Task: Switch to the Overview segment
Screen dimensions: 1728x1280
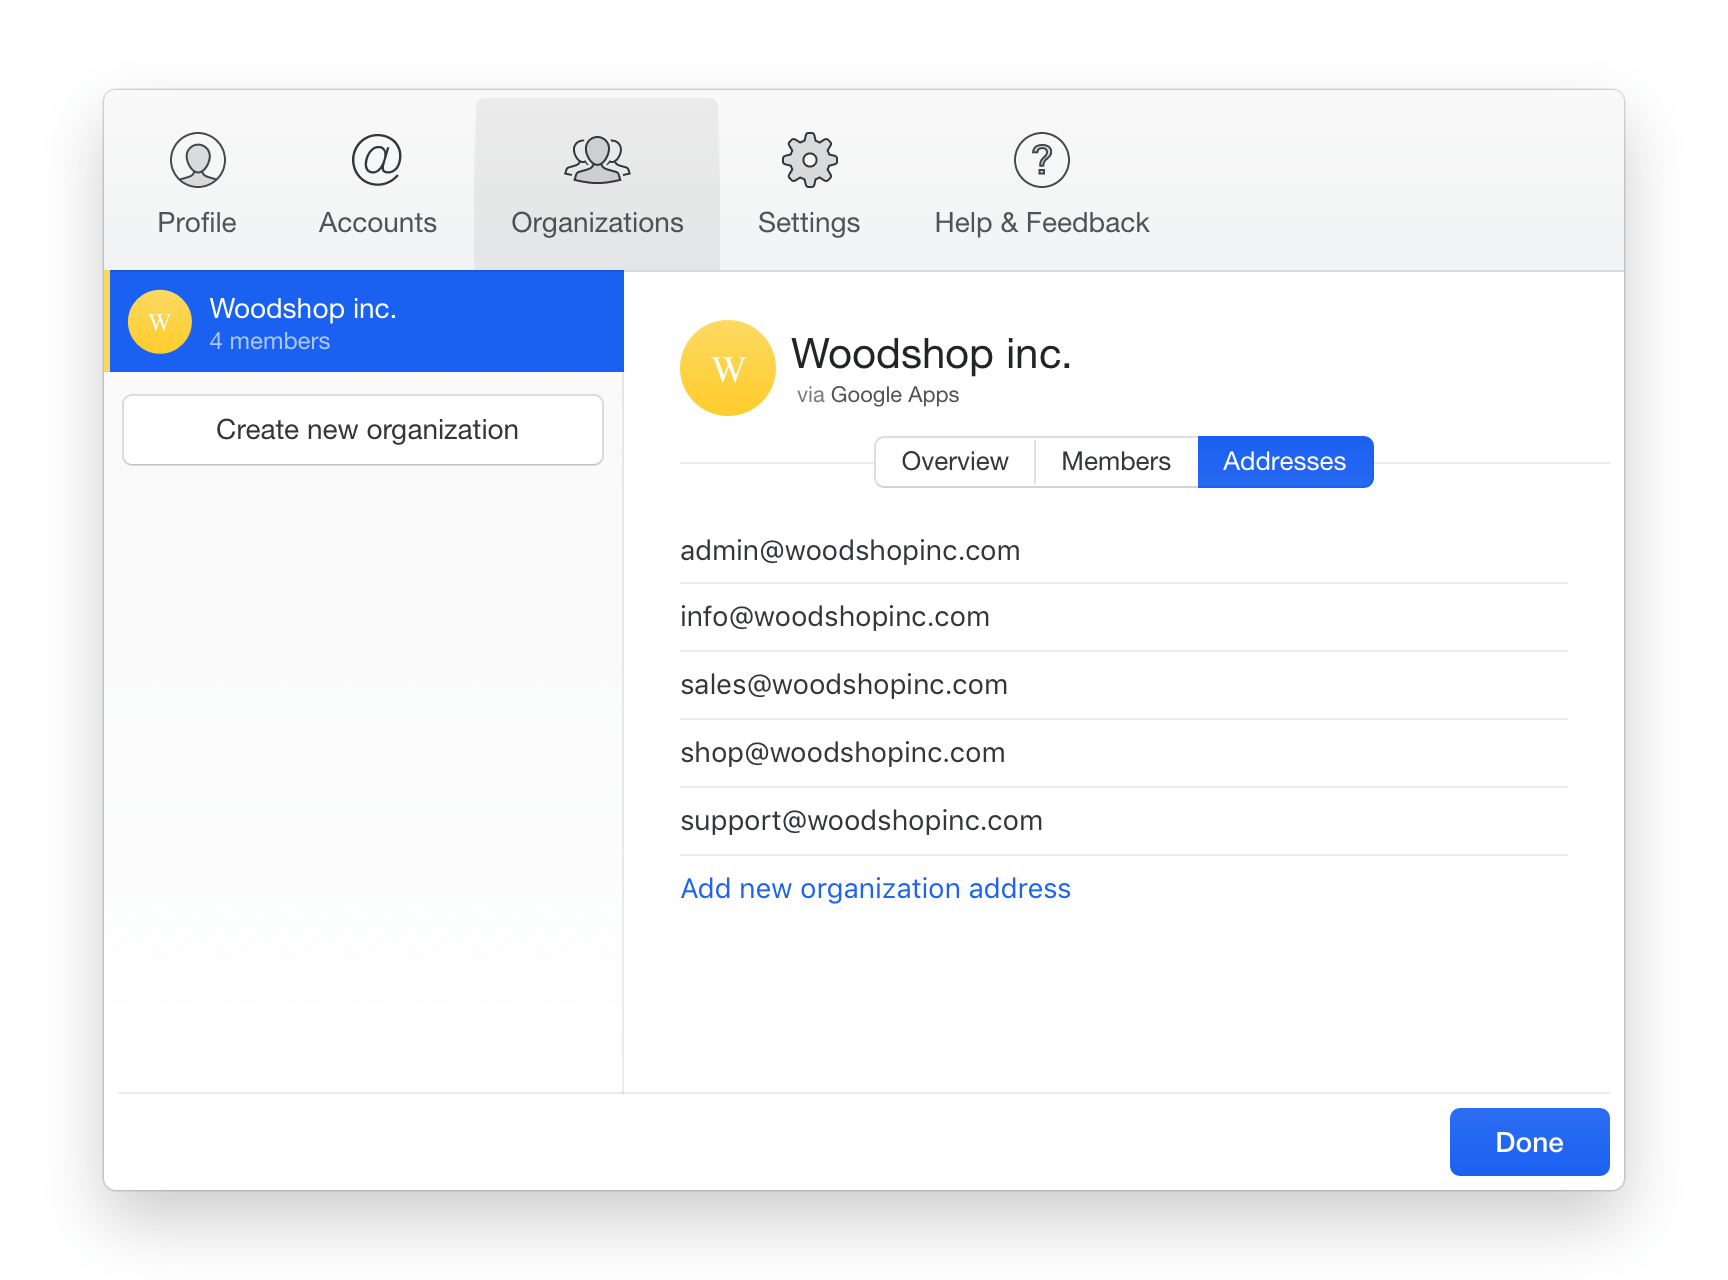Action: click(x=955, y=461)
